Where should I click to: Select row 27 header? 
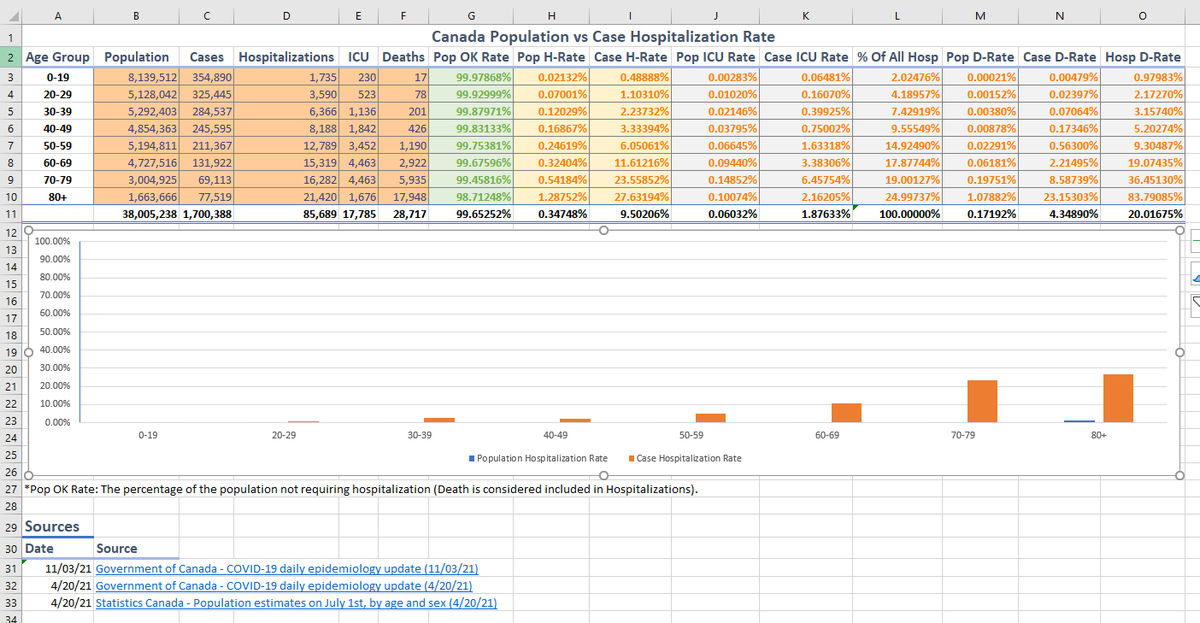click(x=10, y=490)
